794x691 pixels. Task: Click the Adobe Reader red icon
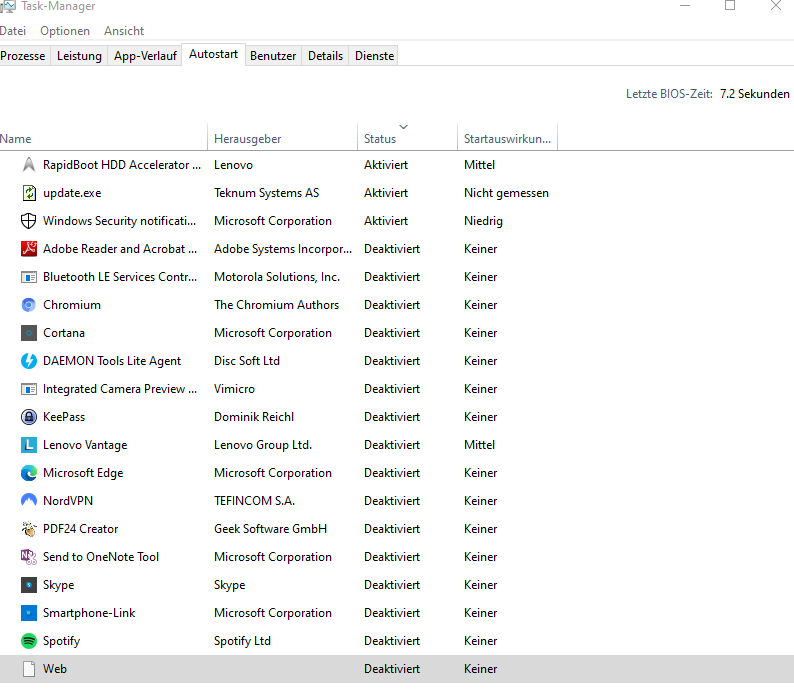tap(29, 249)
